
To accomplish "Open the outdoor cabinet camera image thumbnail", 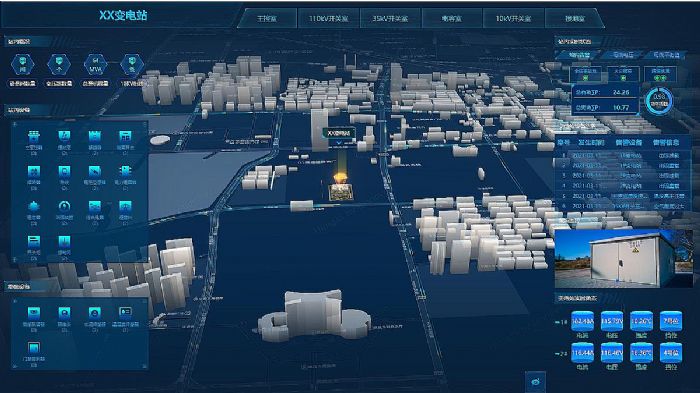I will [x=624, y=259].
